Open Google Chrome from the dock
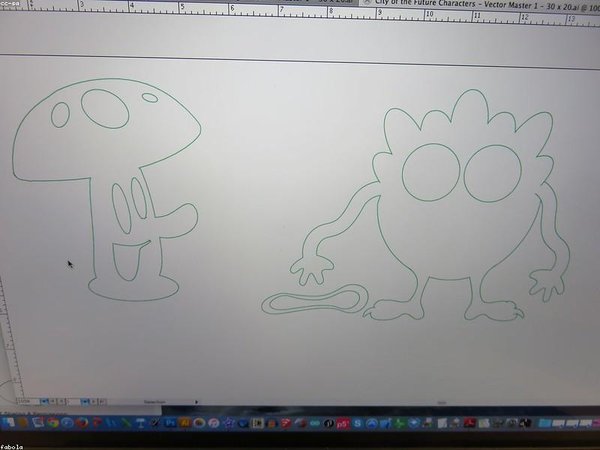 52,421
